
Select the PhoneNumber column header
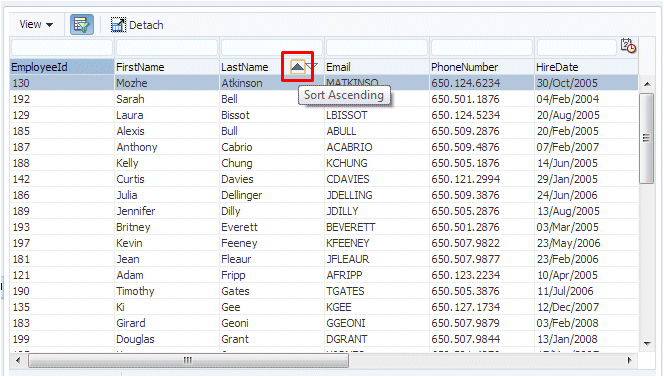click(482, 67)
